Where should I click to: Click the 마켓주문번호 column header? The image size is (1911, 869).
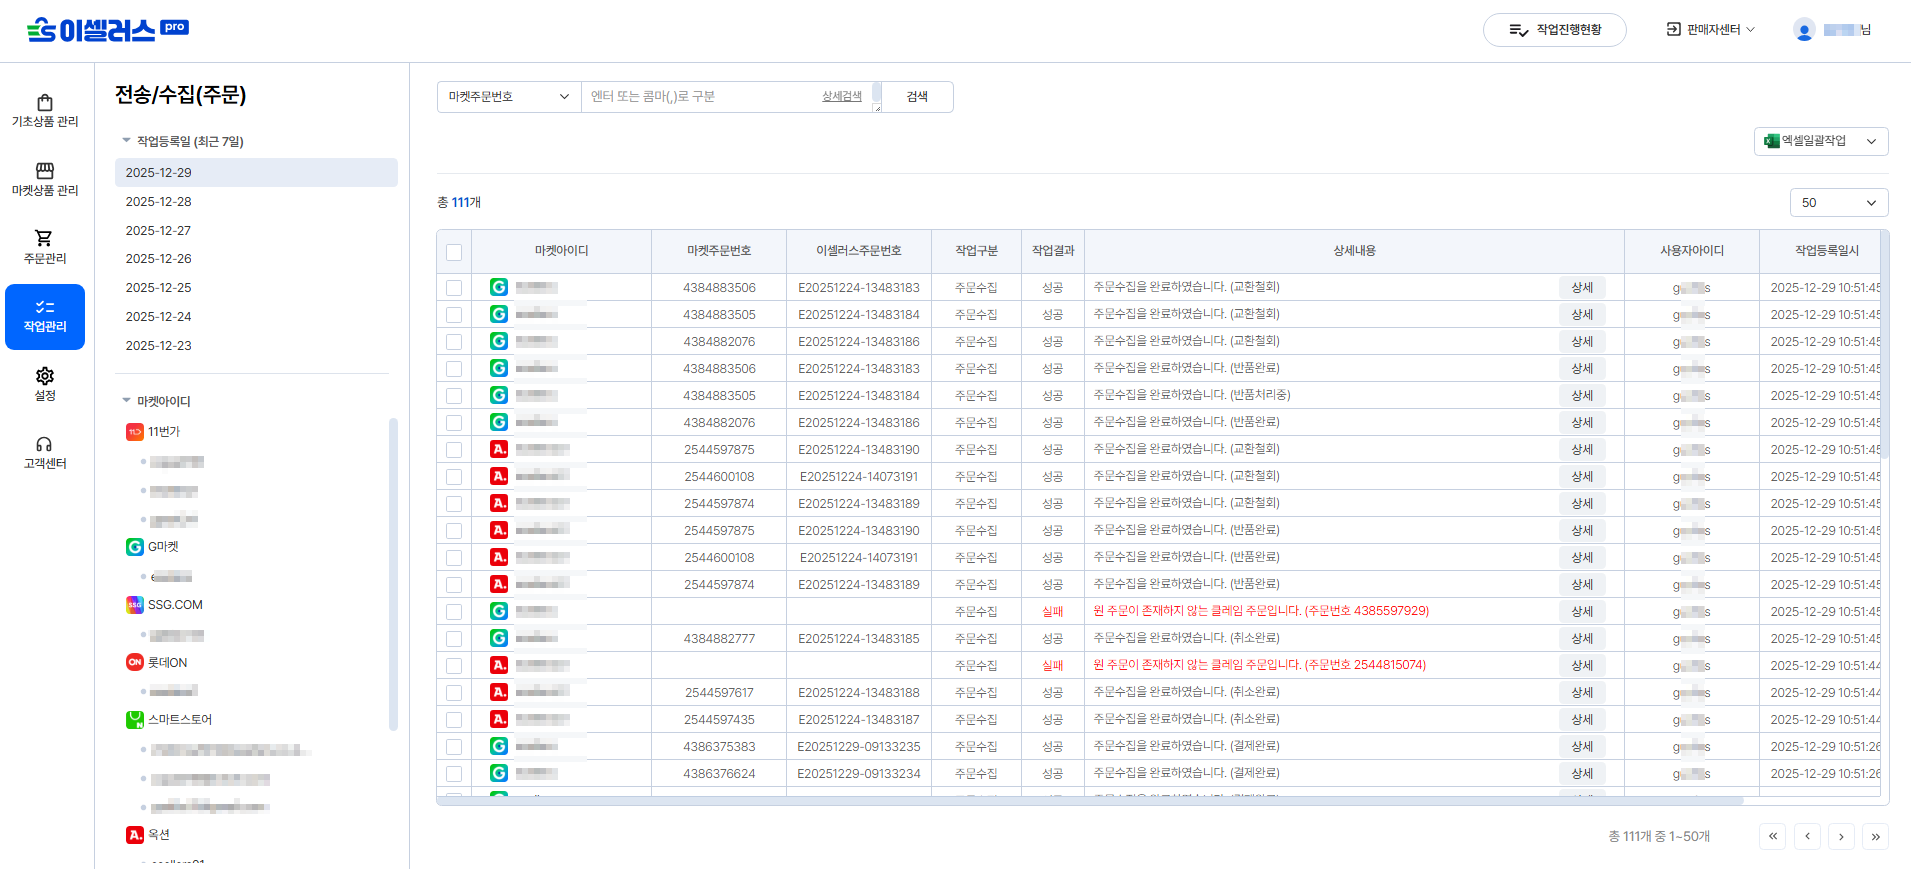point(719,251)
